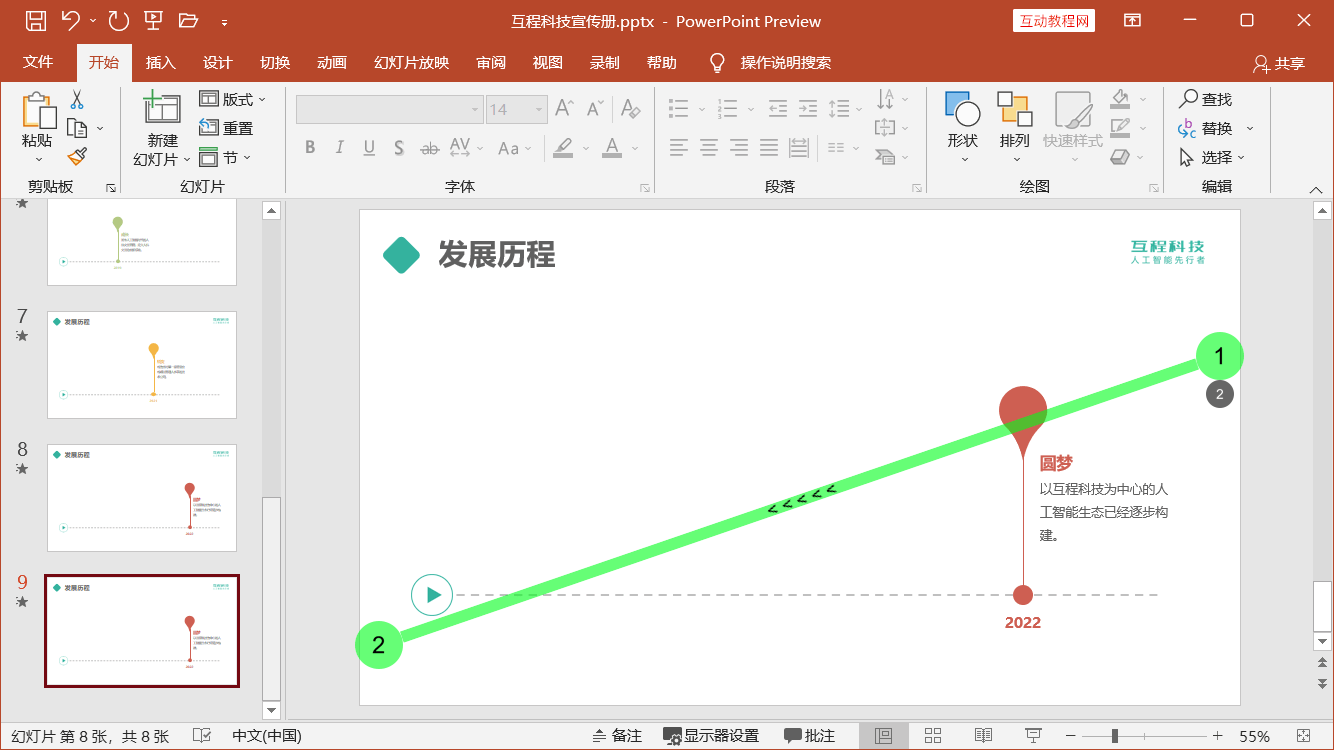Expand the Replace (替换) dropdown arrow

1249,128
